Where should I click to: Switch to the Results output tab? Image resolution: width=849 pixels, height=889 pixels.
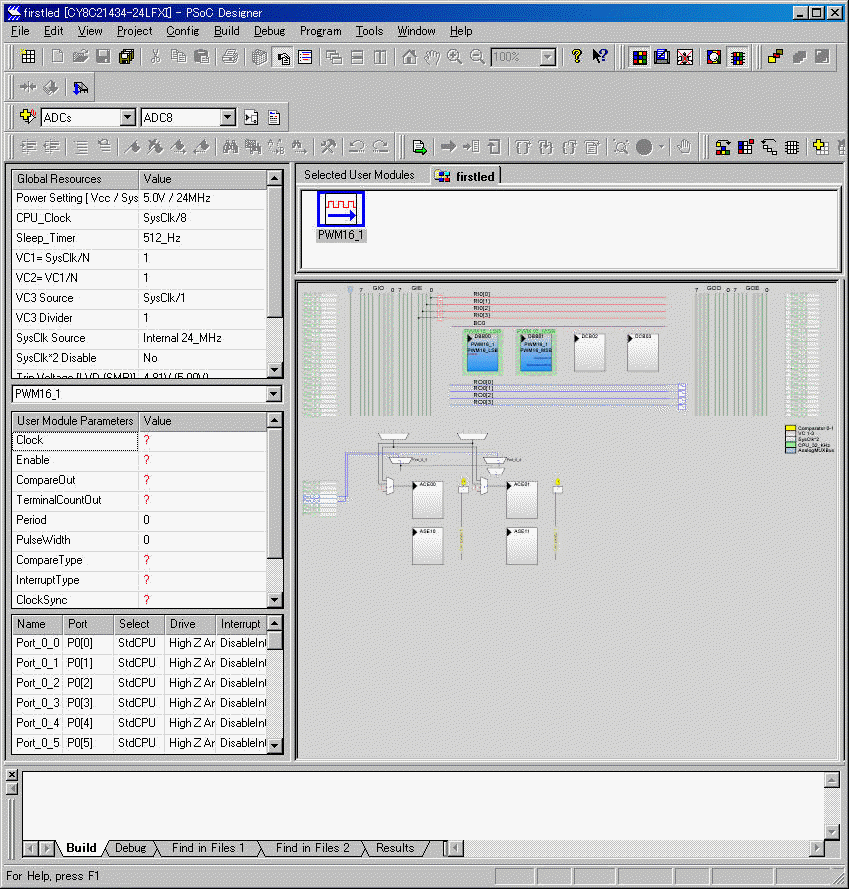pyautogui.click(x=395, y=848)
